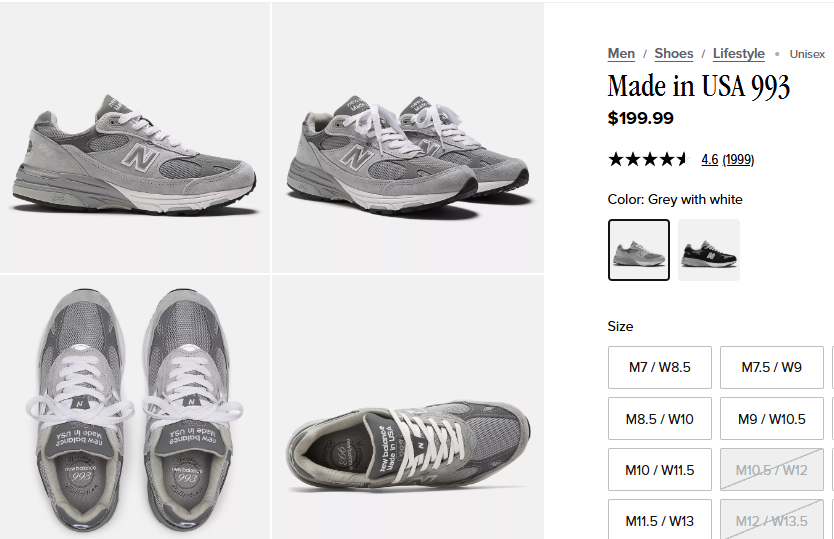This screenshot has height=539, width=834.
Task: Open the Men breadcrumb link
Action: point(621,54)
